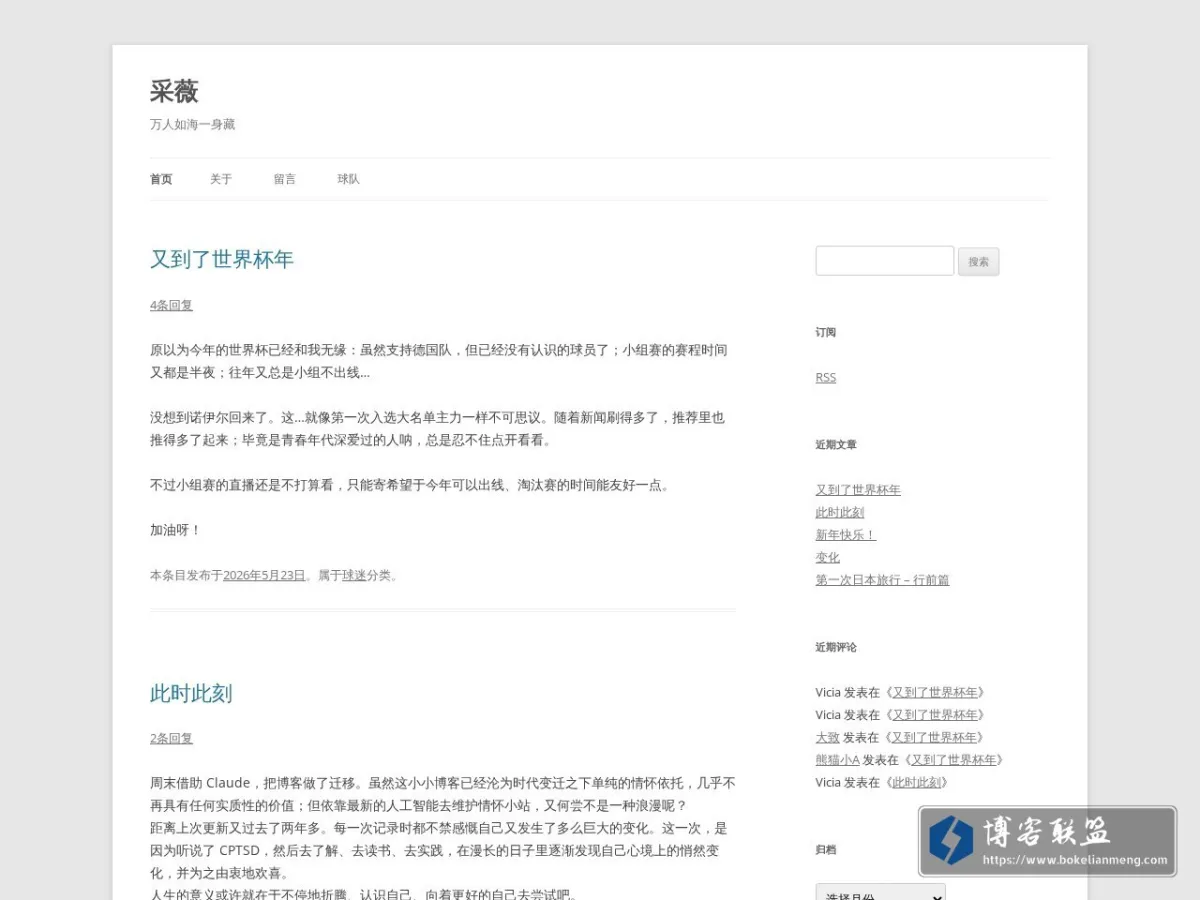
Task: Click the 近期文章 sidebar heading
Action: [836, 445]
